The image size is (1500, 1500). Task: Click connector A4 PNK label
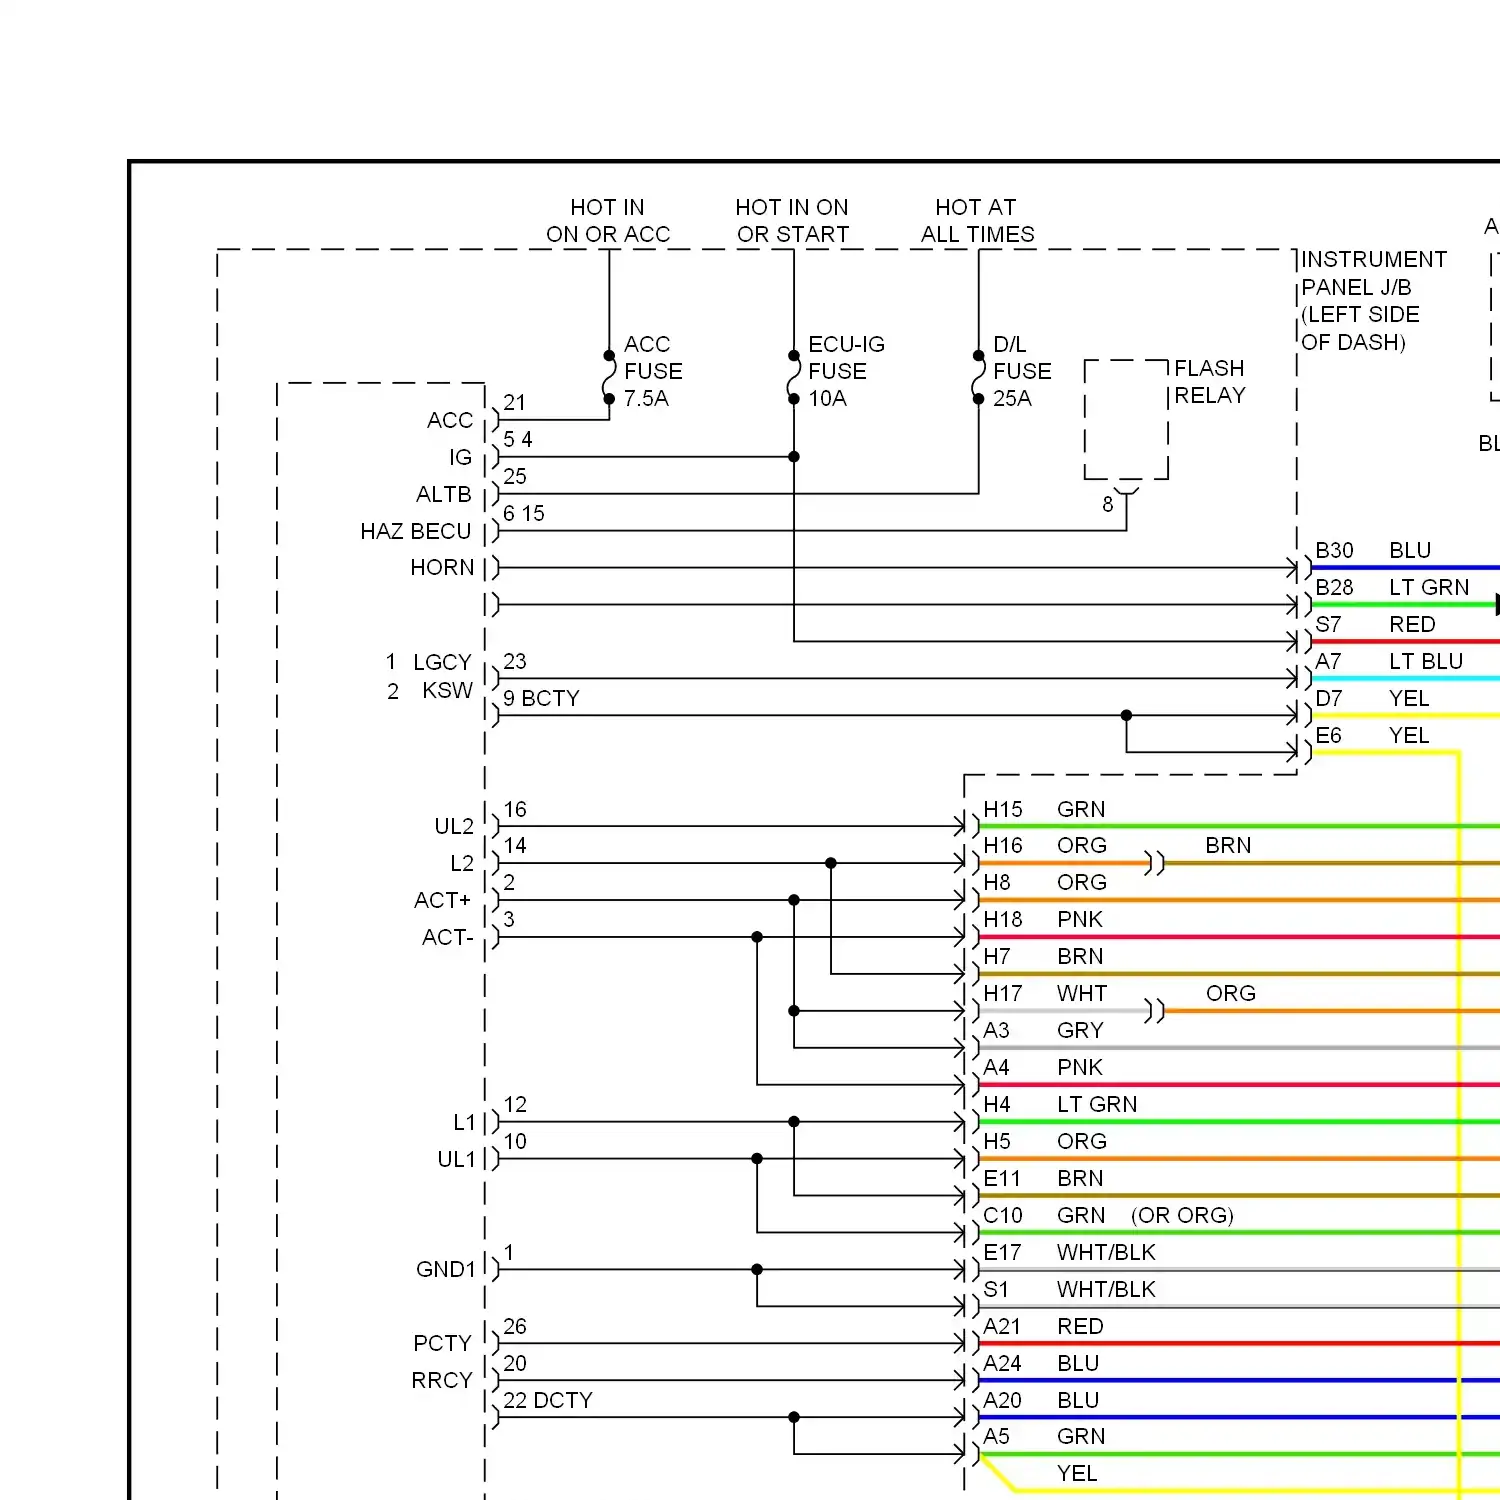click(1043, 1067)
